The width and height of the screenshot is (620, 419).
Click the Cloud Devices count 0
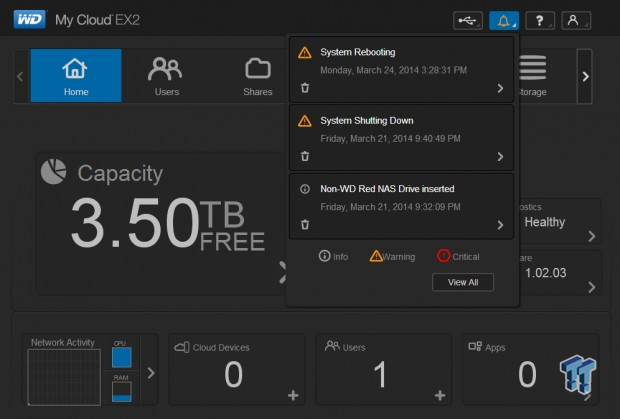point(233,374)
